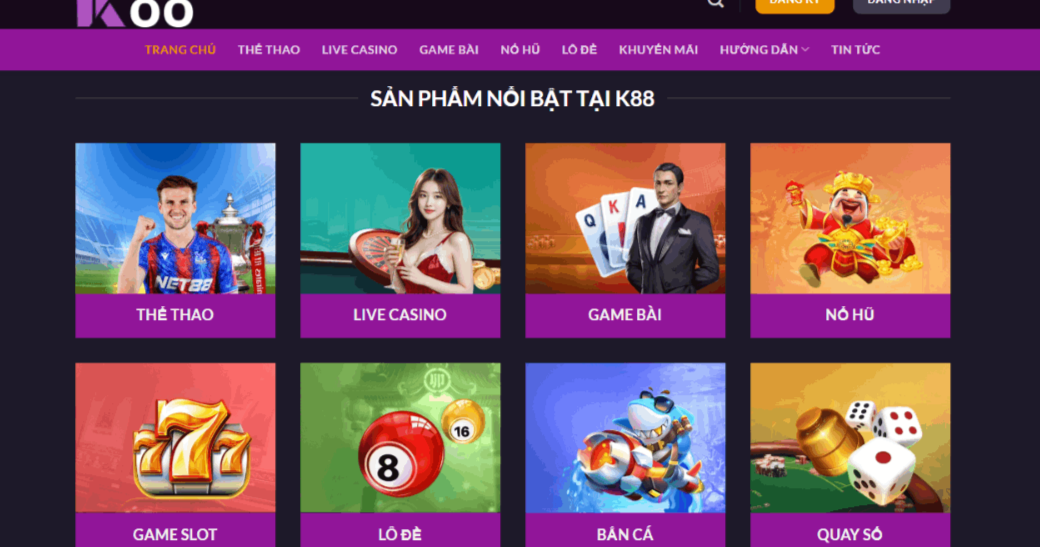The width and height of the screenshot is (1040, 547).
Task: Expand the Hướng Dẫn dropdown chevron
Action: [x=805, y=50]
